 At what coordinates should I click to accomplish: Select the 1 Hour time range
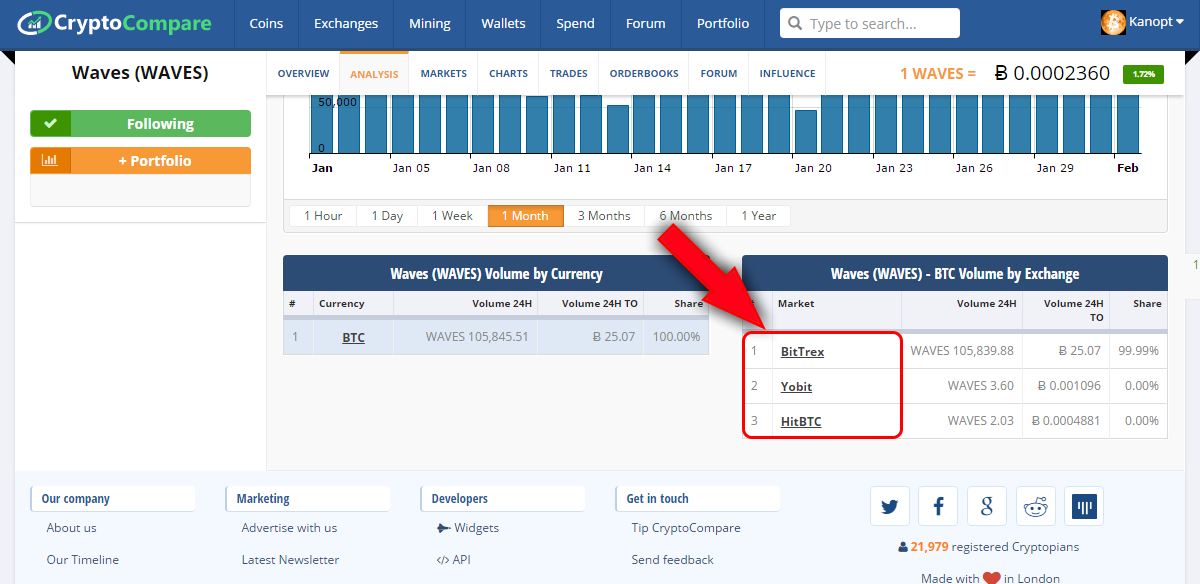(x=323, y=216)
